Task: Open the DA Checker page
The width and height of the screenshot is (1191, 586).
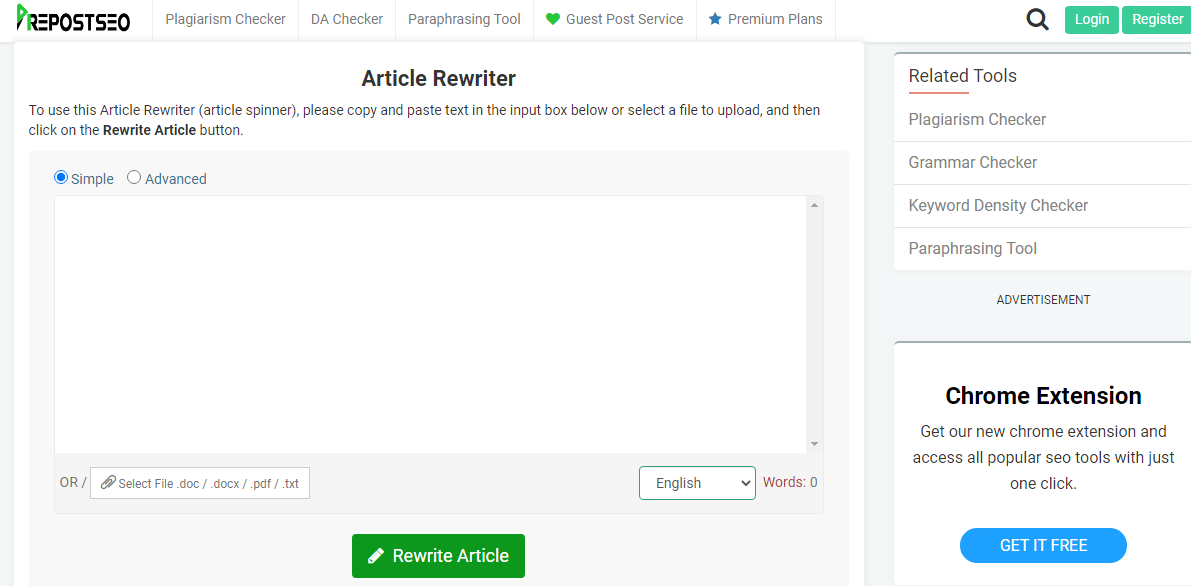Action: (x=346, y=18)
